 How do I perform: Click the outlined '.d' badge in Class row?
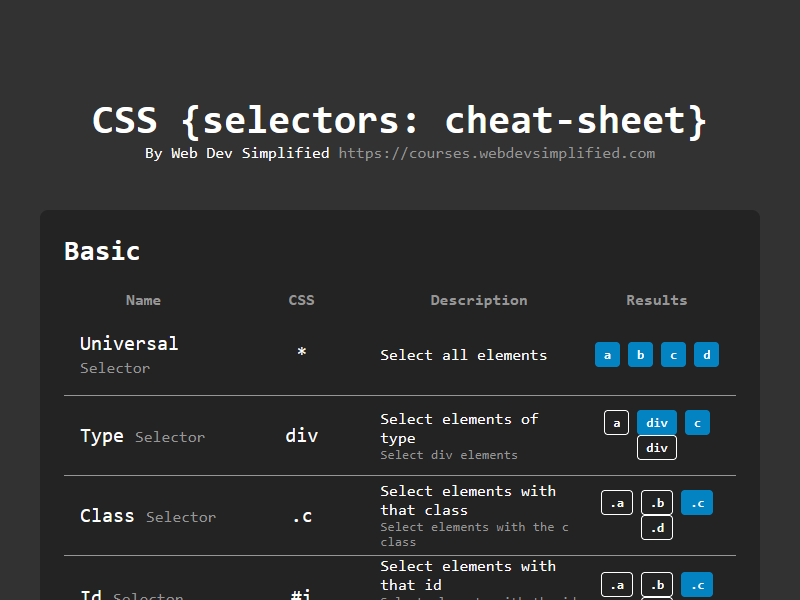656,528
